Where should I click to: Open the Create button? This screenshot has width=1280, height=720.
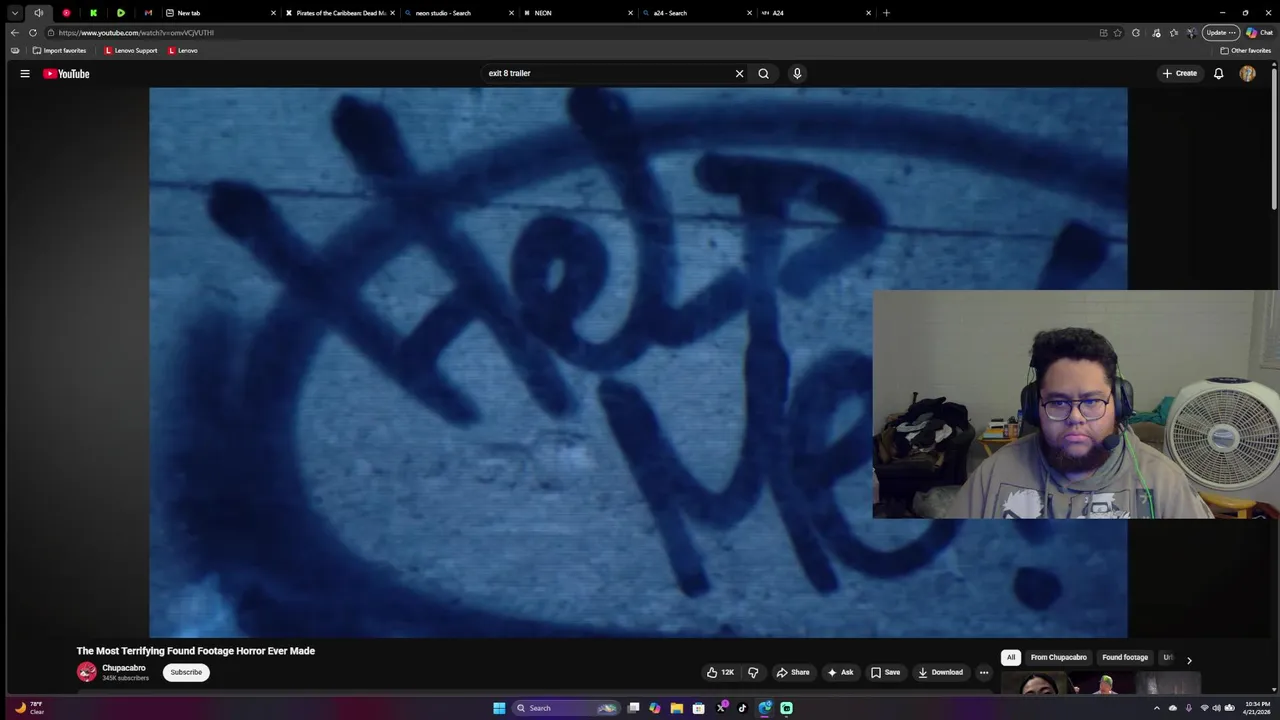(1179, 73)
